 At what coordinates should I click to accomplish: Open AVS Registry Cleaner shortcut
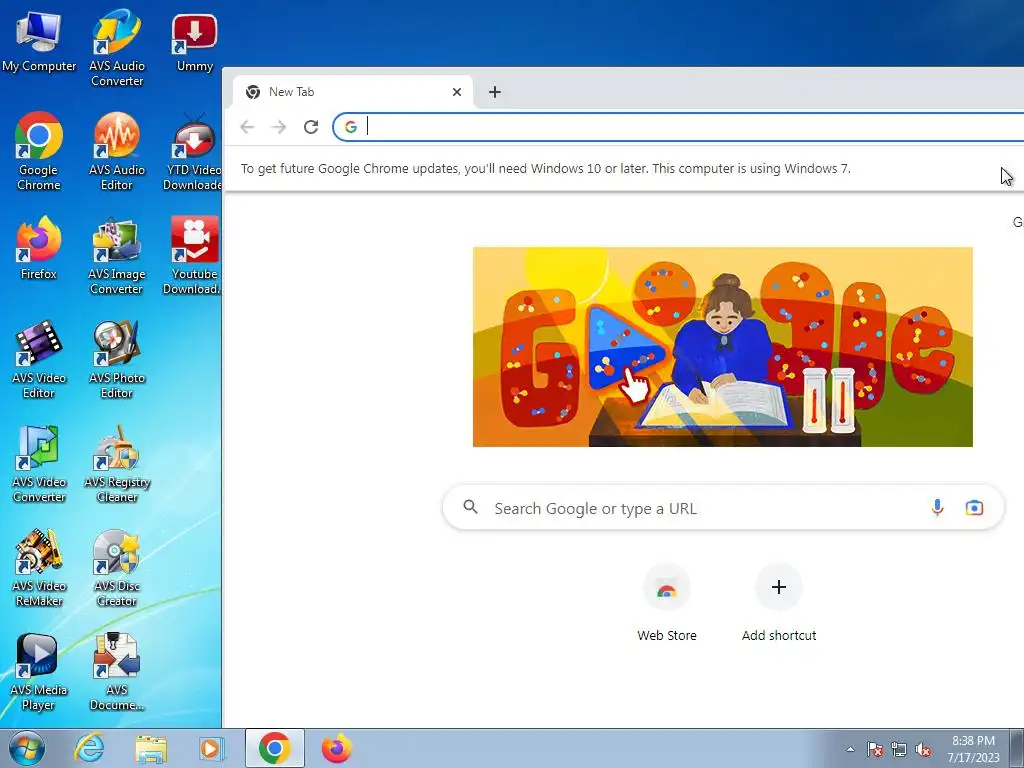tap(117, 464)
